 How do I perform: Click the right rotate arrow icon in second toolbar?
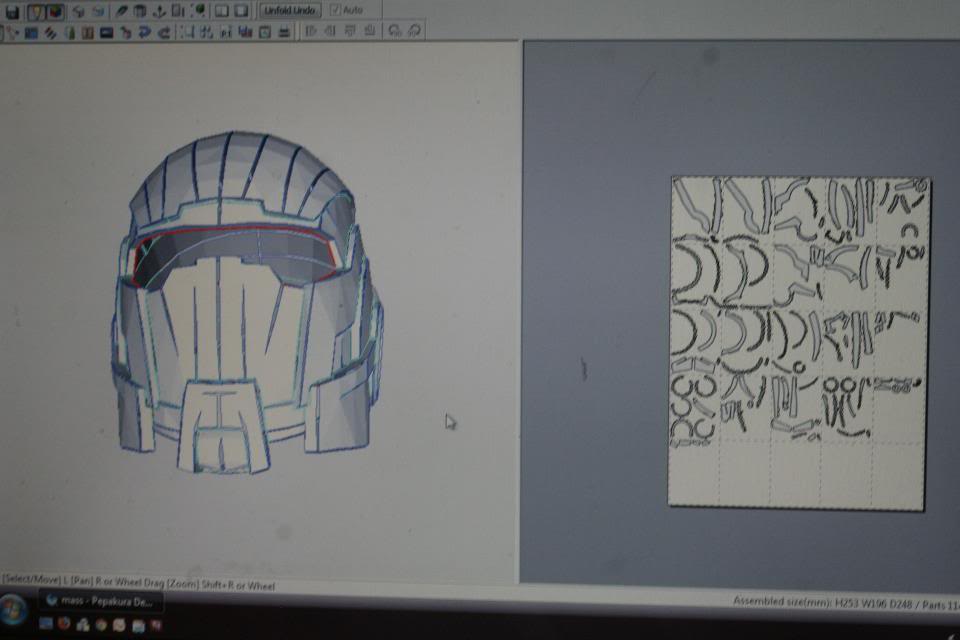[413, 31]
